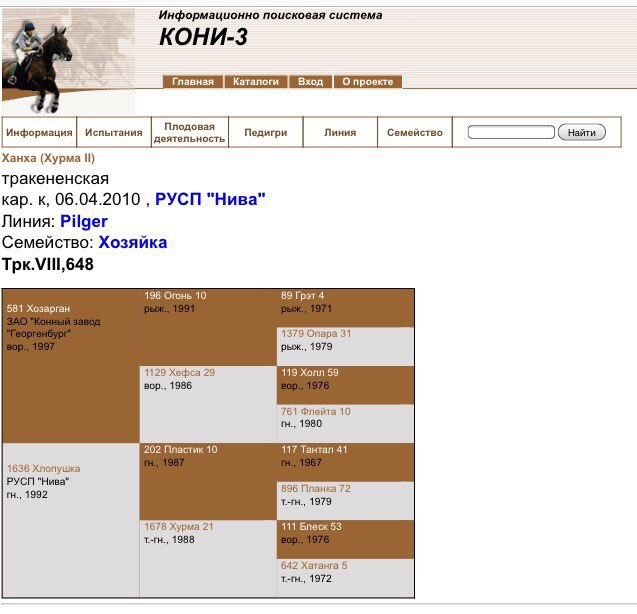Click the search text field

tap(510, 133)
